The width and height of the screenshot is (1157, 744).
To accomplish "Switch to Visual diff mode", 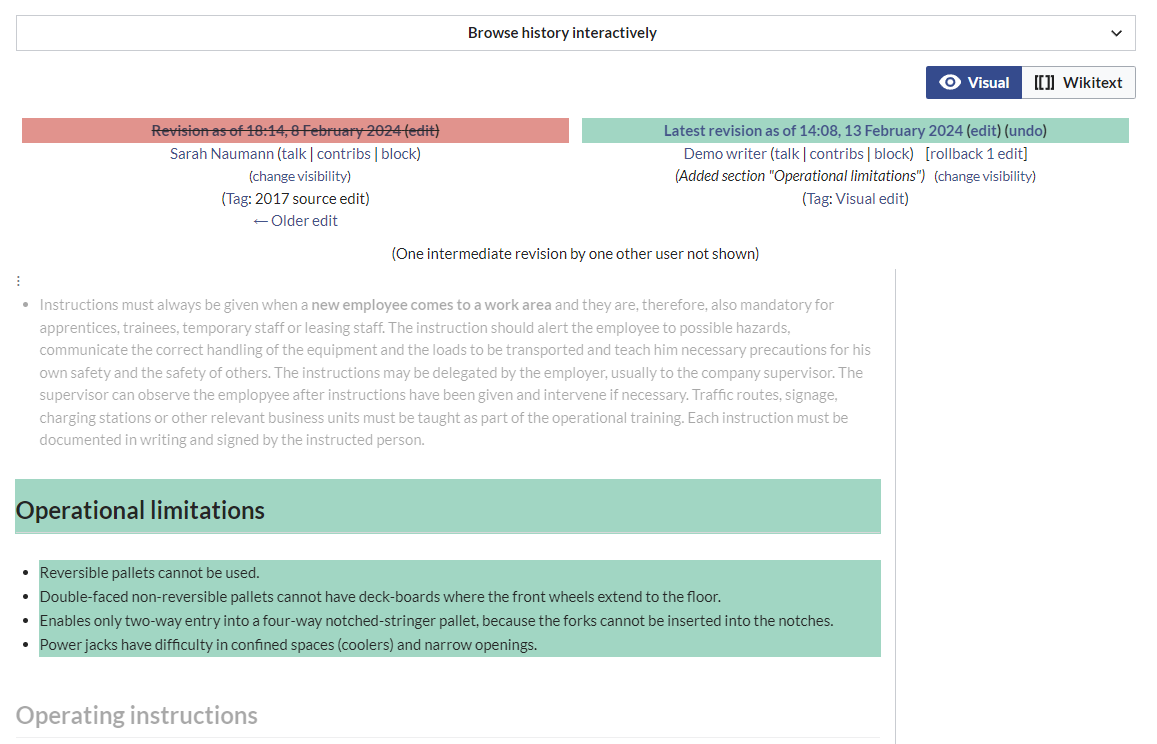I will point(973,83).
